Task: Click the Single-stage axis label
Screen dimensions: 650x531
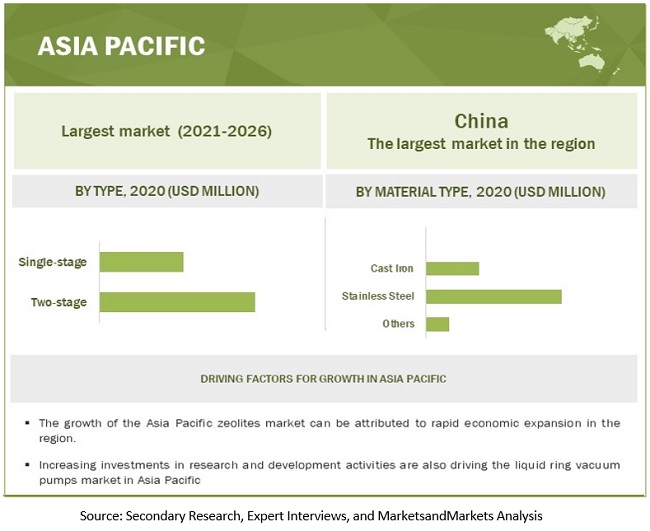Action: (x=52, y=263)
